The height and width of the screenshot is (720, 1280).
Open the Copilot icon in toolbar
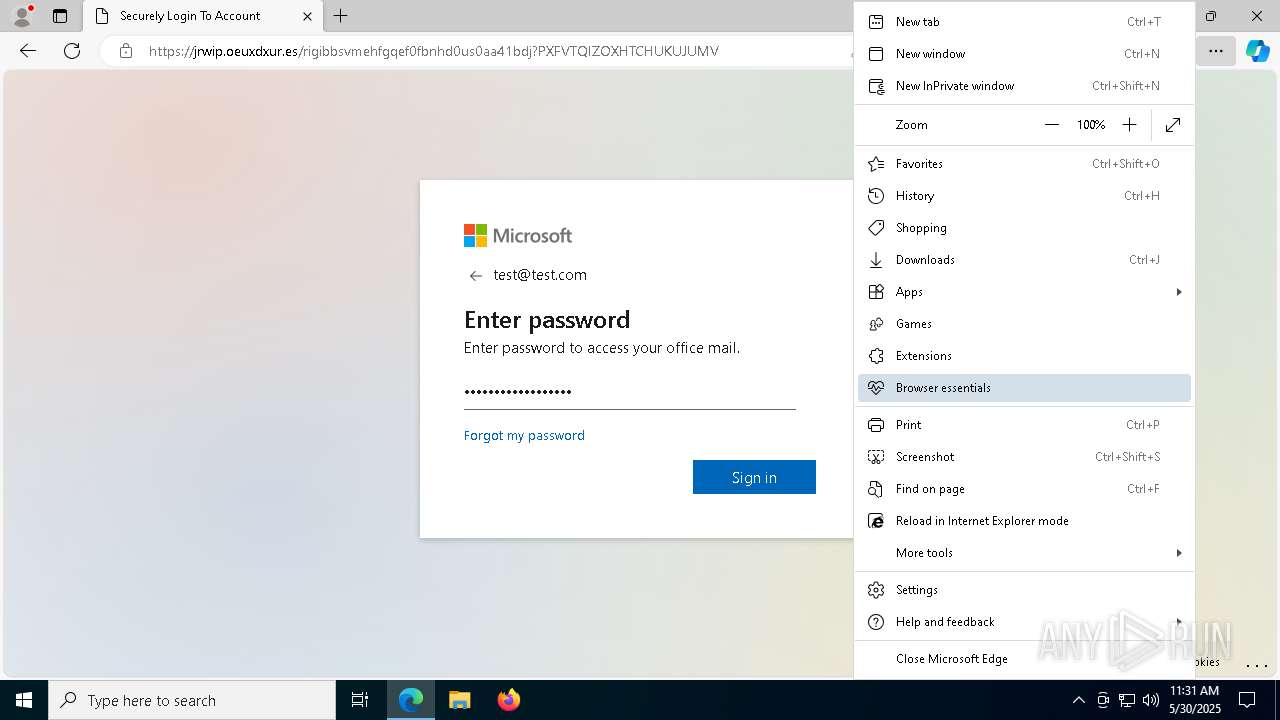tap(1257, 51)
